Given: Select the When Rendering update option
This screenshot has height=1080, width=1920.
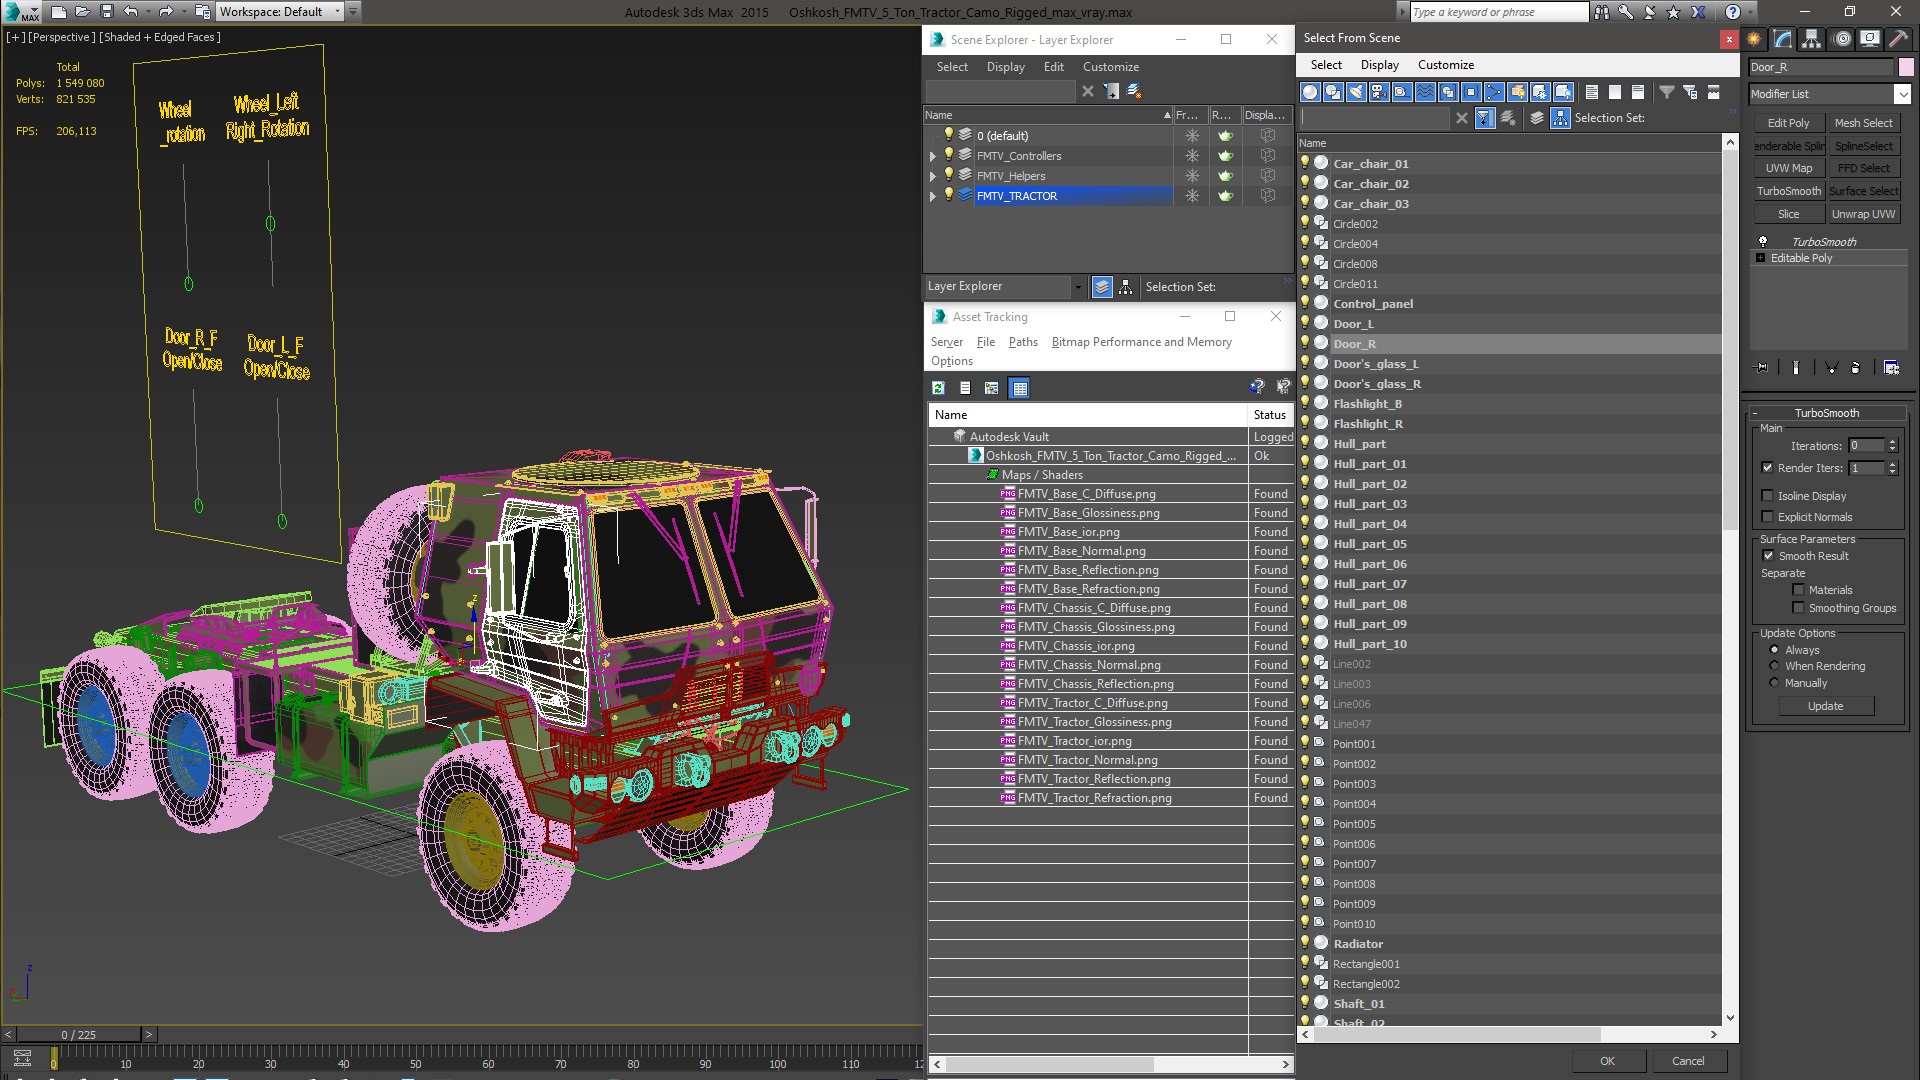Looking at the screenshot, I should point(1774,666).
